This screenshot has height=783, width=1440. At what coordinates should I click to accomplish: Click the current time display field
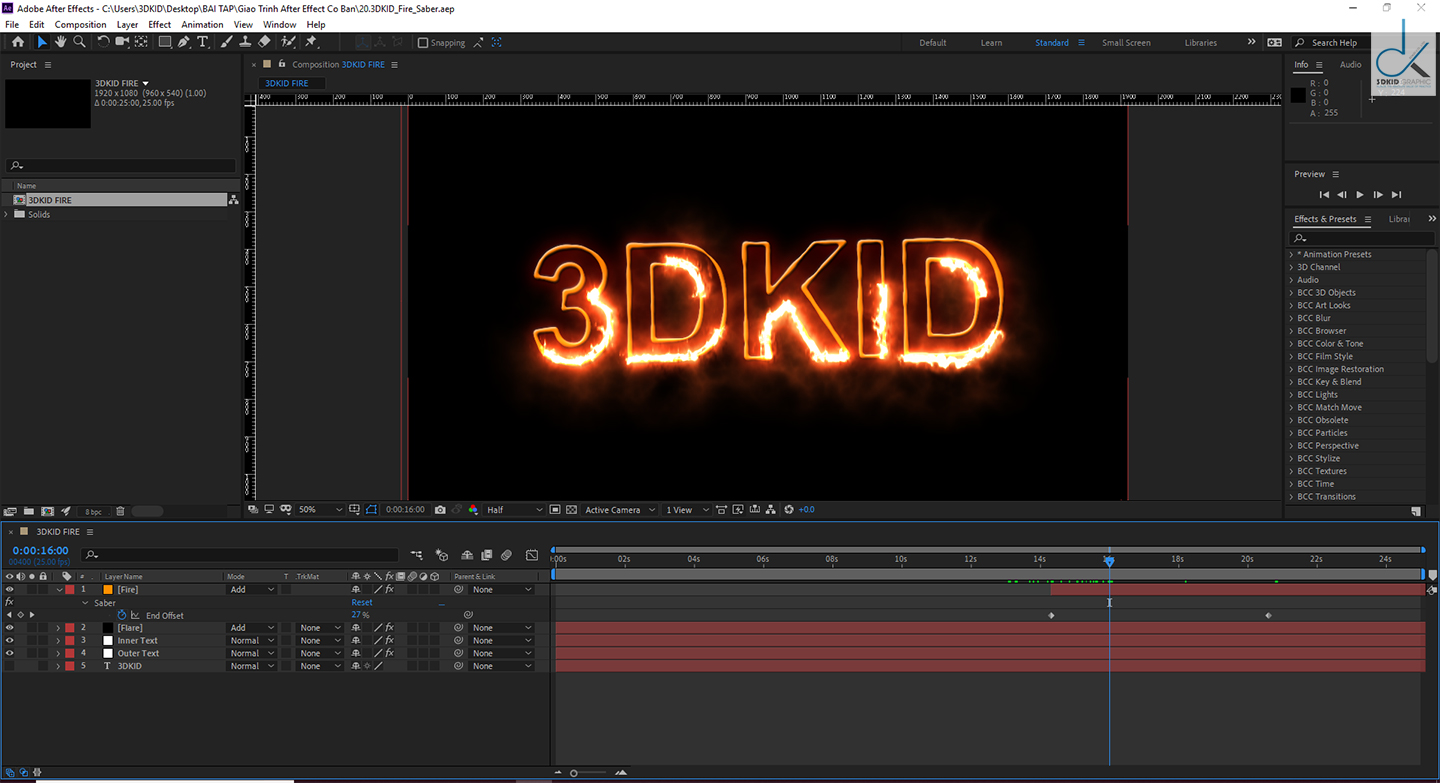pyautogui.click(x=40, y=549)
